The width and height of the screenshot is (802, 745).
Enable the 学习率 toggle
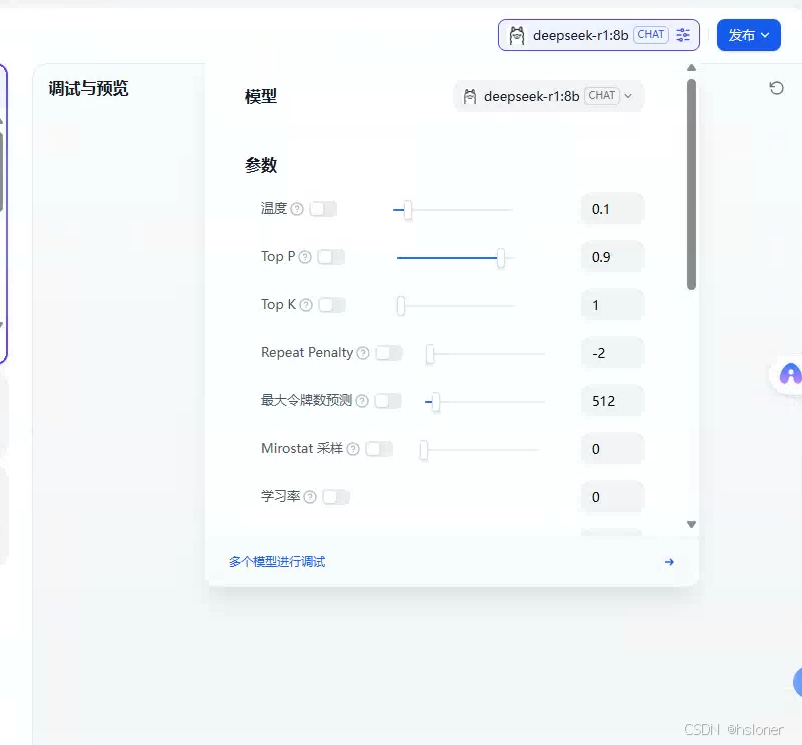[x=336, y=497]
